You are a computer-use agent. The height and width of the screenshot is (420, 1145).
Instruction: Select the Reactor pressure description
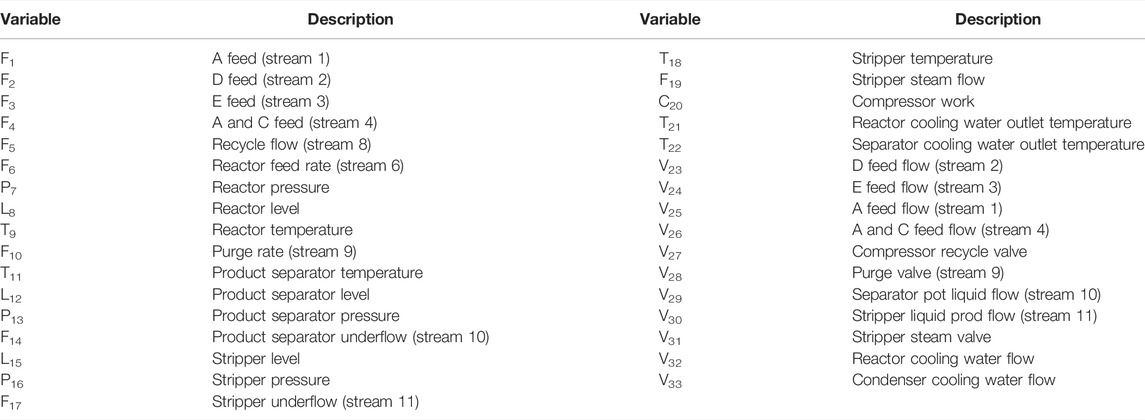tap(270, 187)
